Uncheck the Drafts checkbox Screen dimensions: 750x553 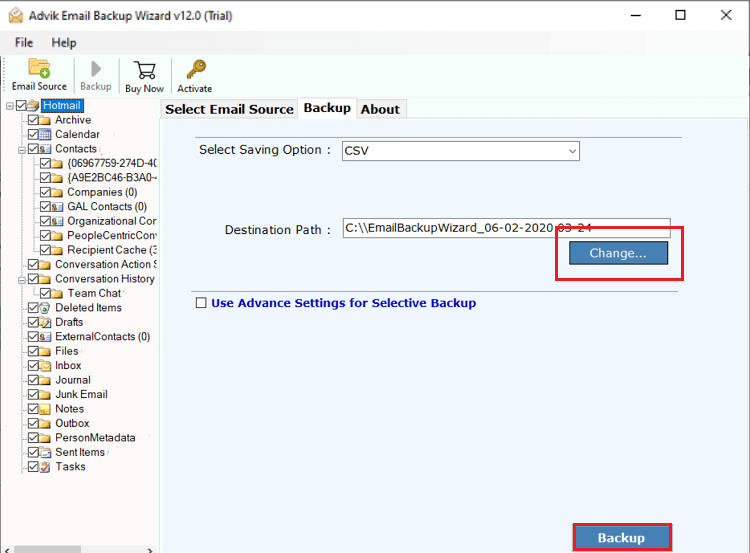(33, 322)
